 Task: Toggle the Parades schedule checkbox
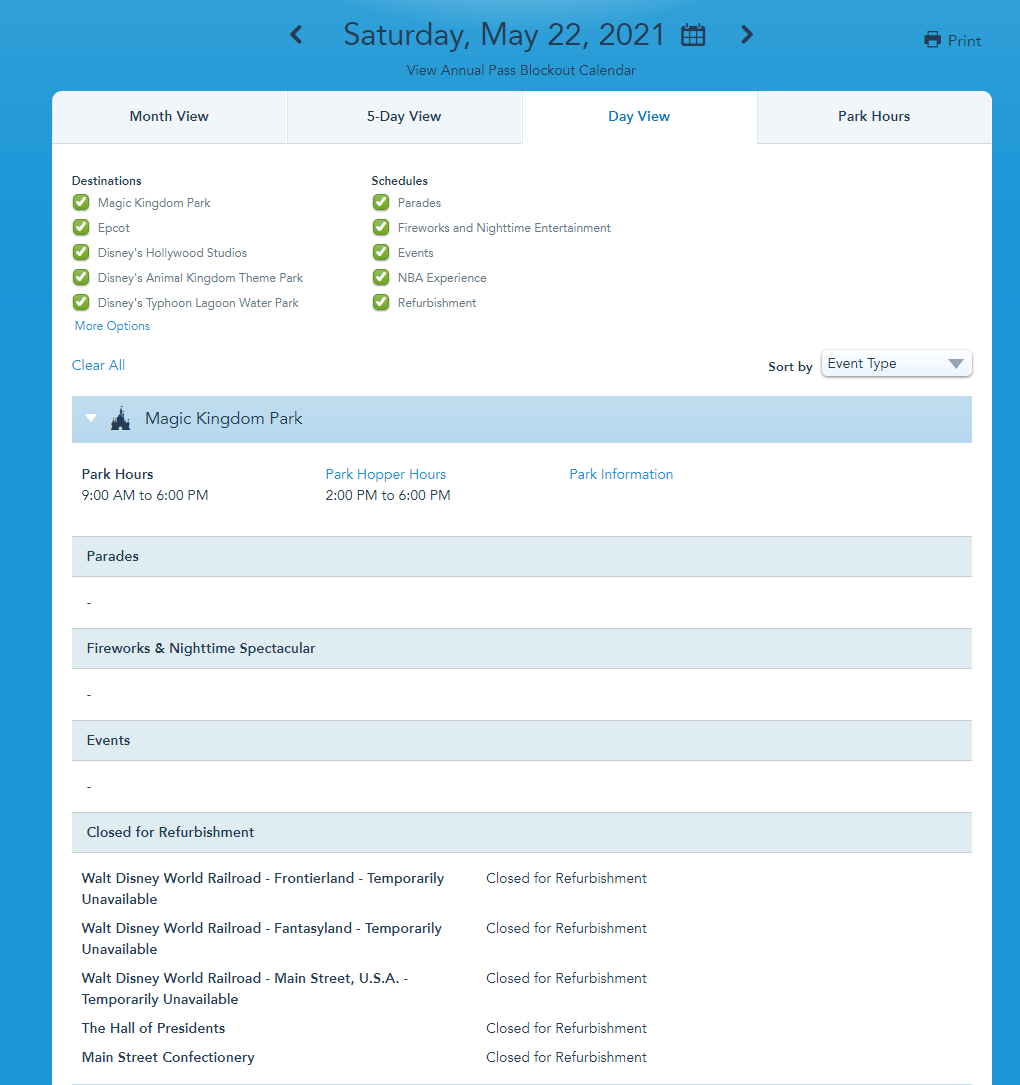381,203
